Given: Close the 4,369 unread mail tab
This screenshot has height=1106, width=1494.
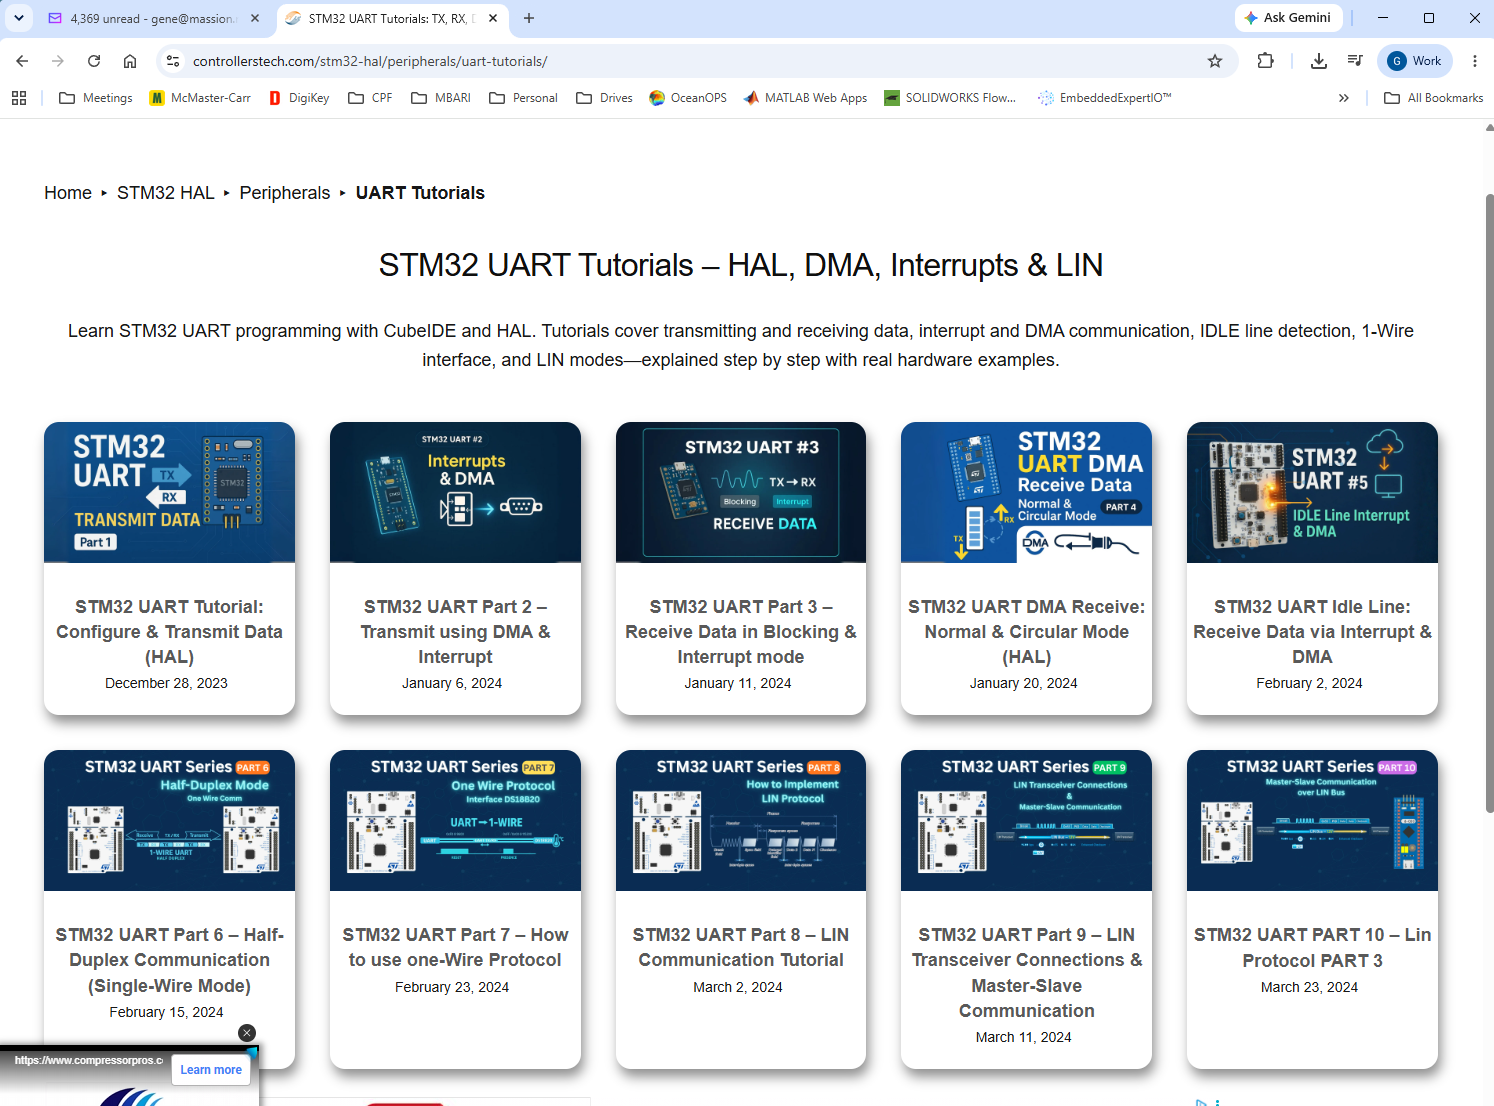Looking at the screenshot, I should coord(255,18).
